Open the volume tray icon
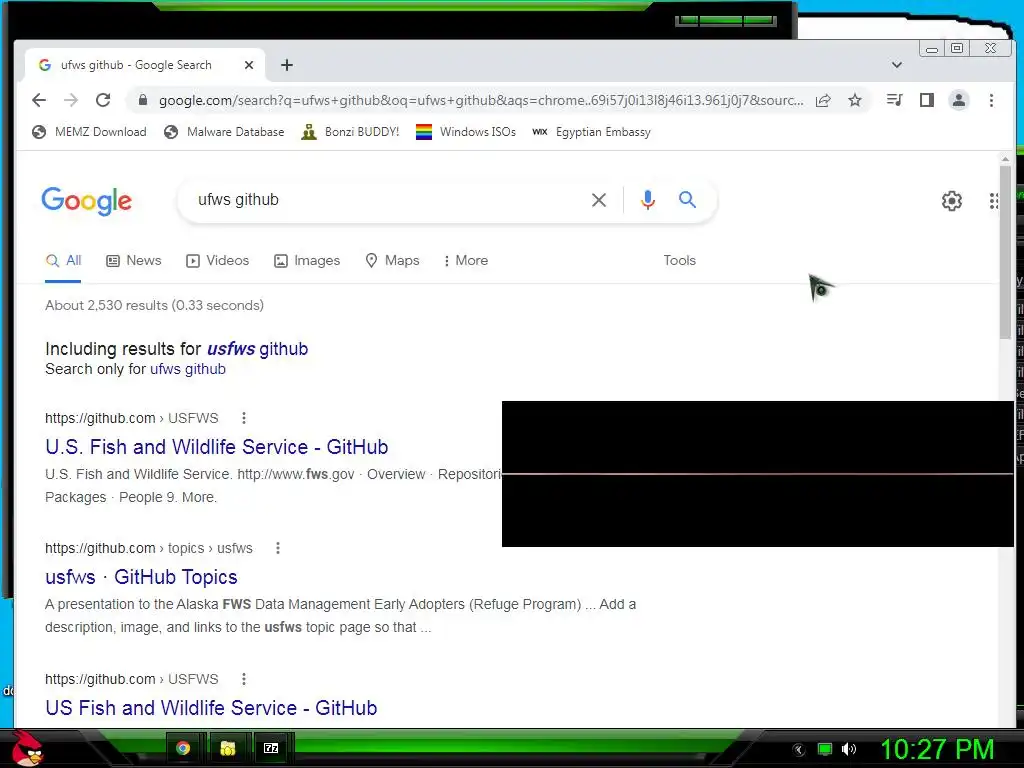This screenshot has width=1024, height=768. [x=848, y=749]
